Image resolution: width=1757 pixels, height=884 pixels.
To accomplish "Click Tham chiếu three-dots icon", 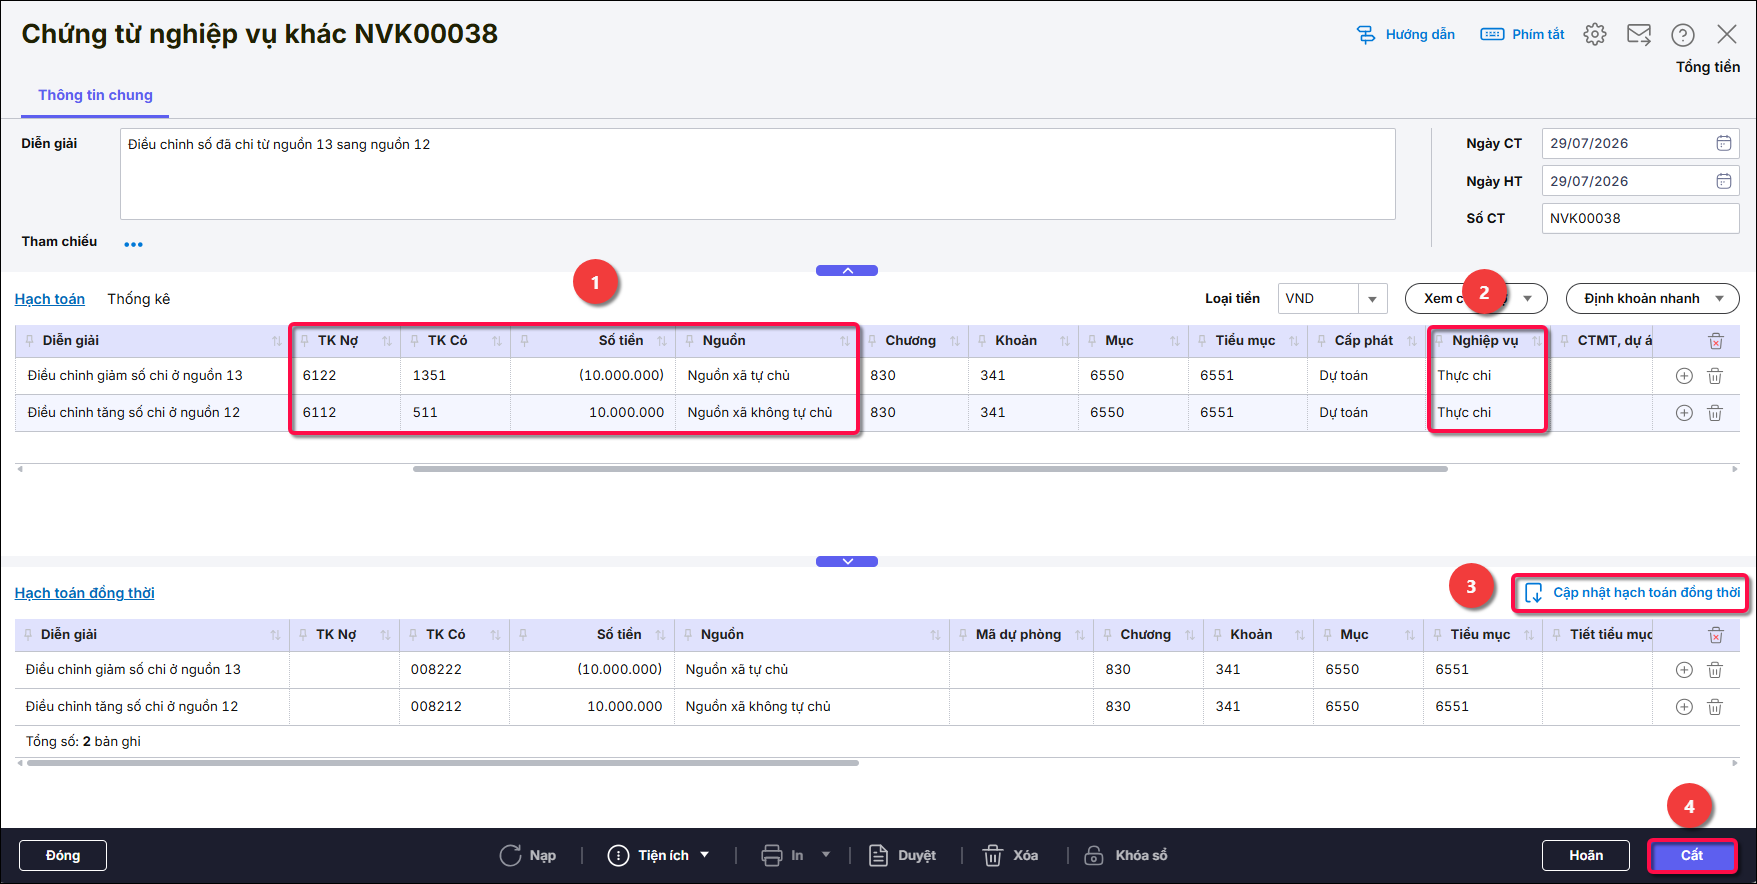I will click(133, 244).
